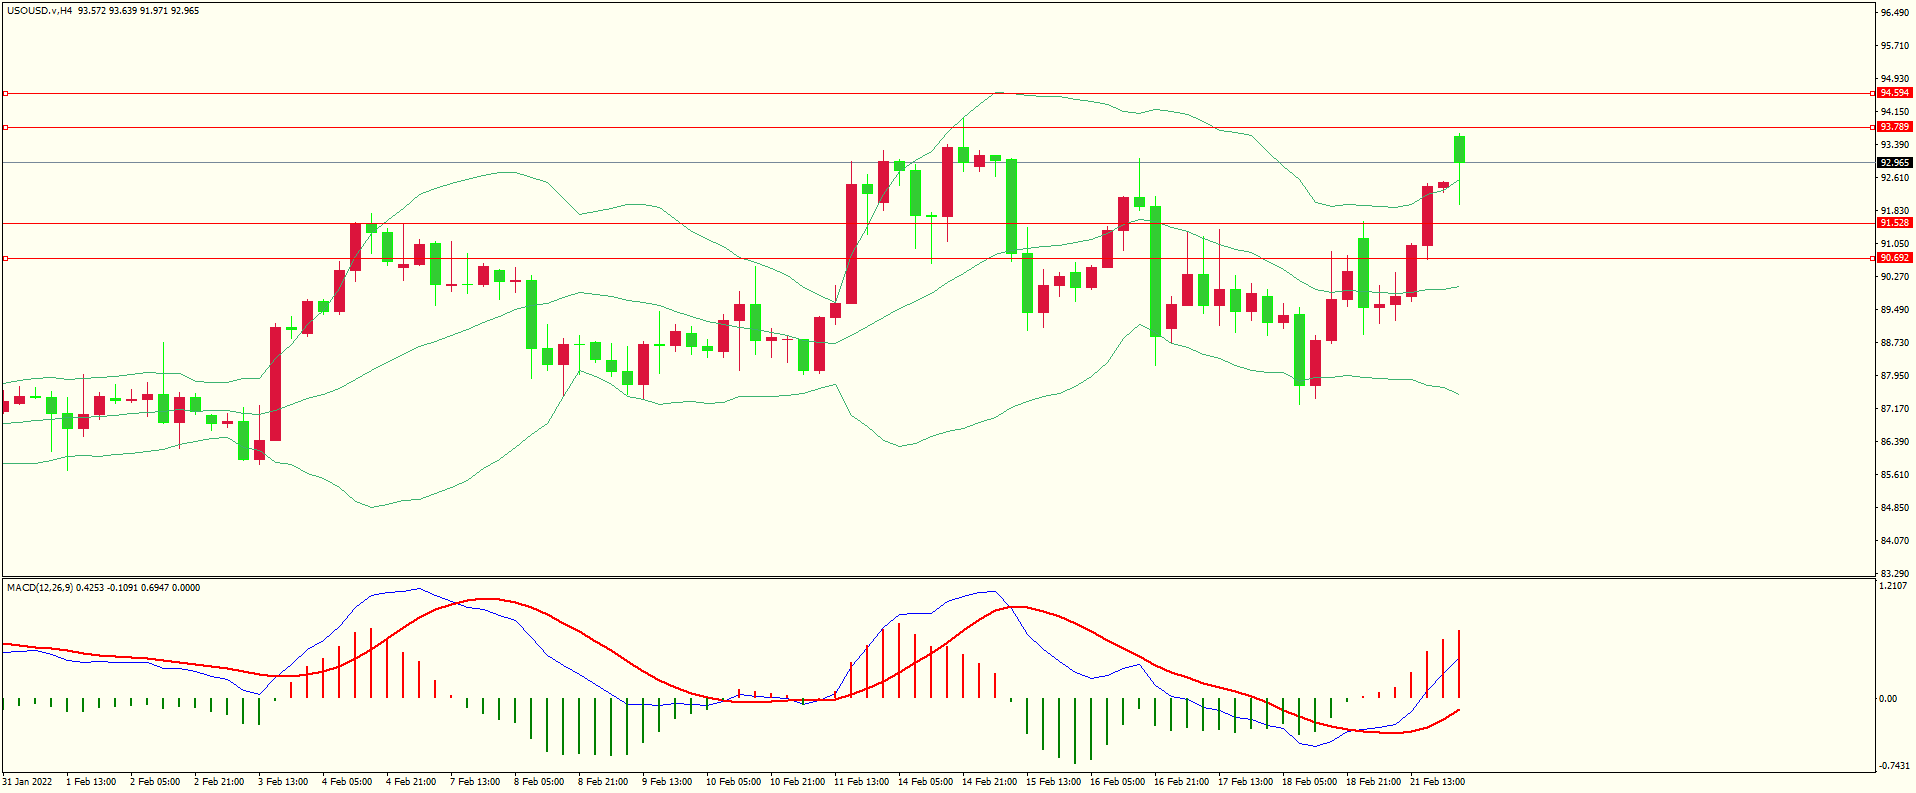
Task: Click the 7 Feb 13:00 time label
Action: click(x=475, y=782)
